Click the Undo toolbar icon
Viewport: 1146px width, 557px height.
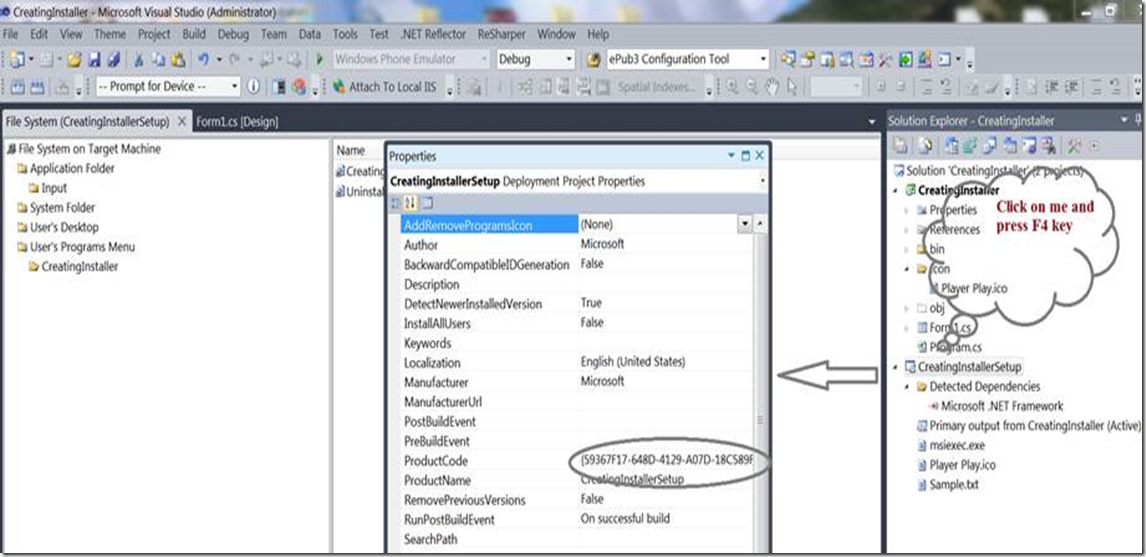tap(204, 60)
